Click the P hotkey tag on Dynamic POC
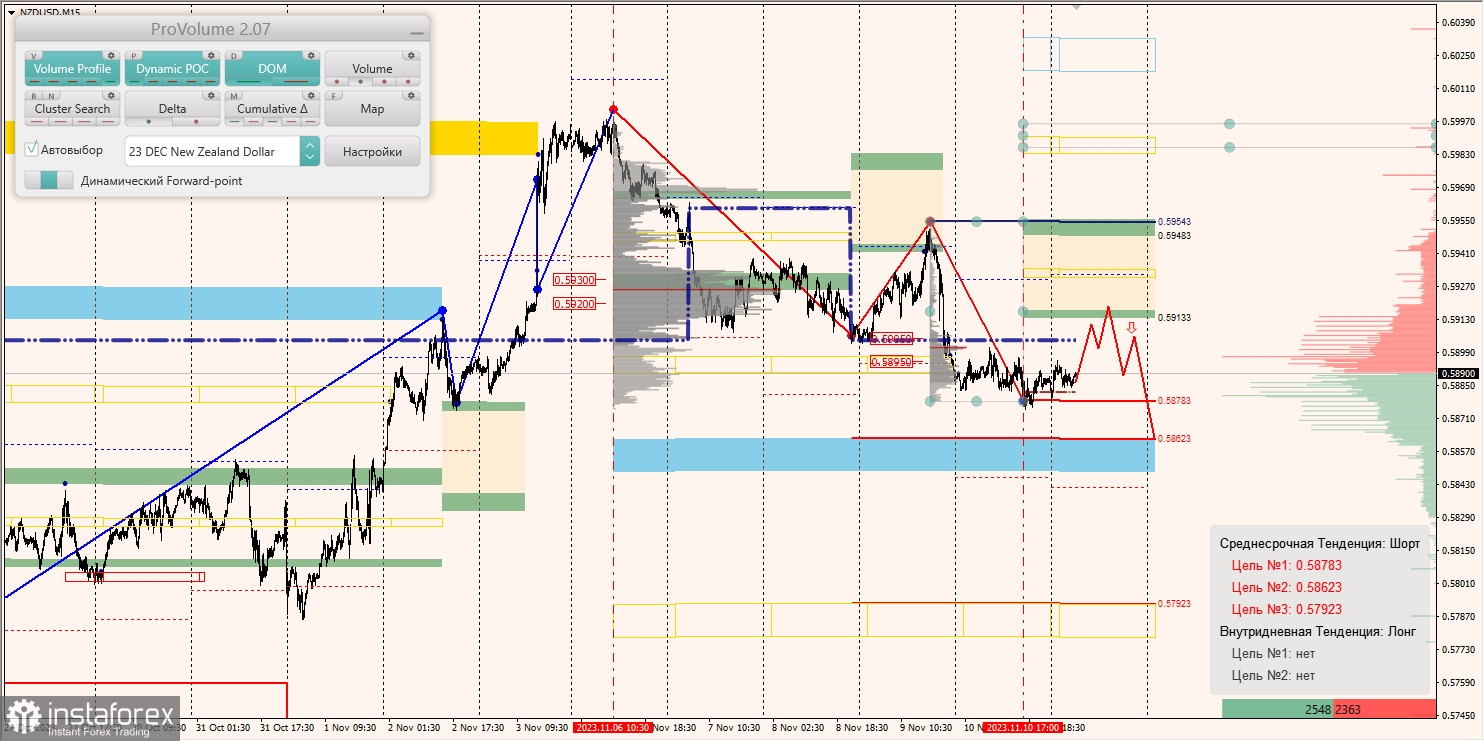The width and height of the screenshot is (1484, 741). [x=134, y=56]
